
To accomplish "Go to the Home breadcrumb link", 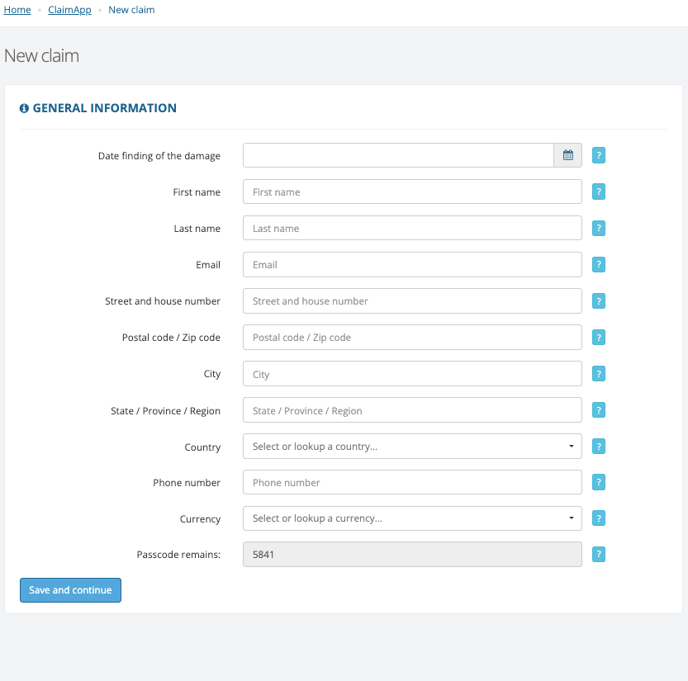I will pyautogui.click(x=17, y=10).
